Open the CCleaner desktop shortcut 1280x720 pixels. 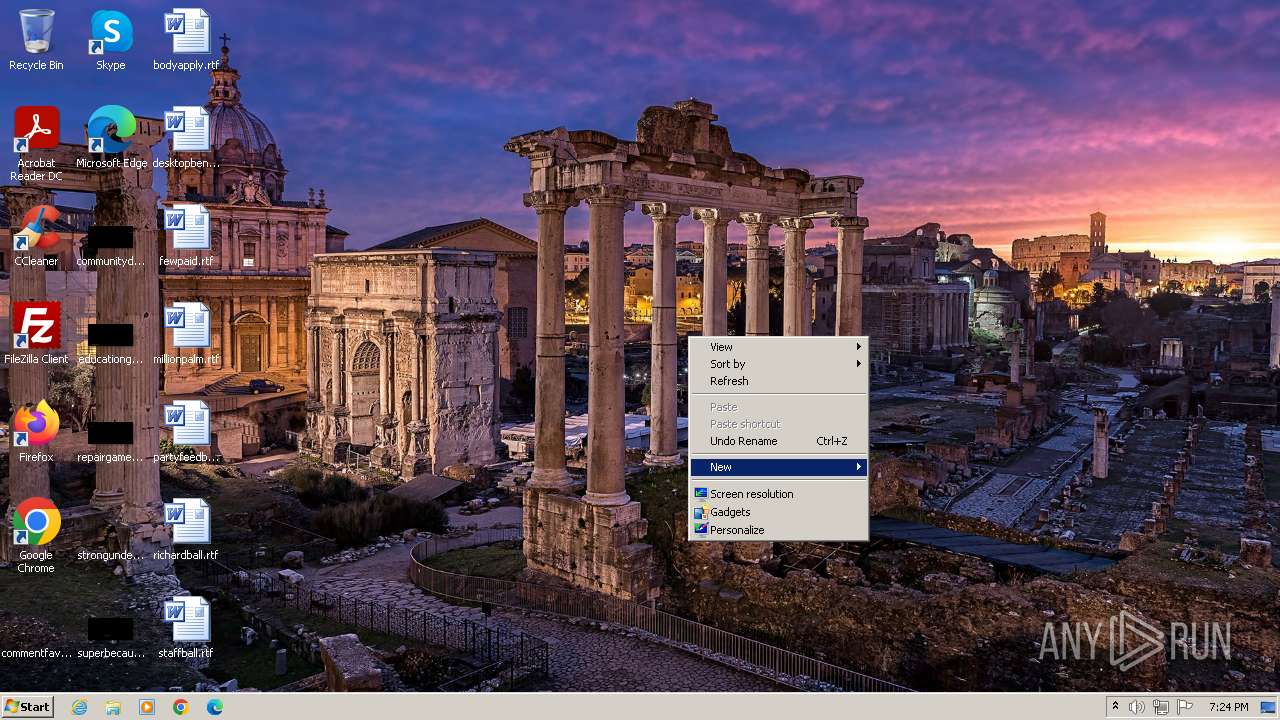[x=36, y=236]
